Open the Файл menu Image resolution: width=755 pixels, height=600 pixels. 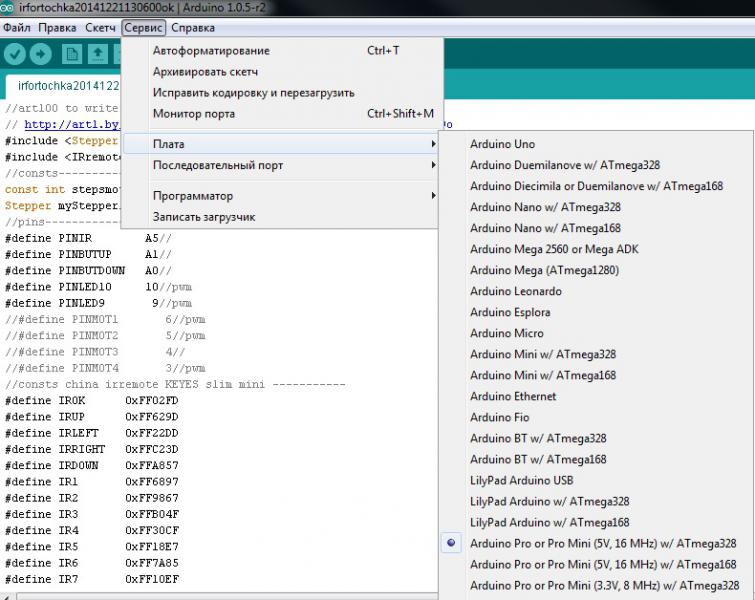pyautogui.click(x=16, y=28)
